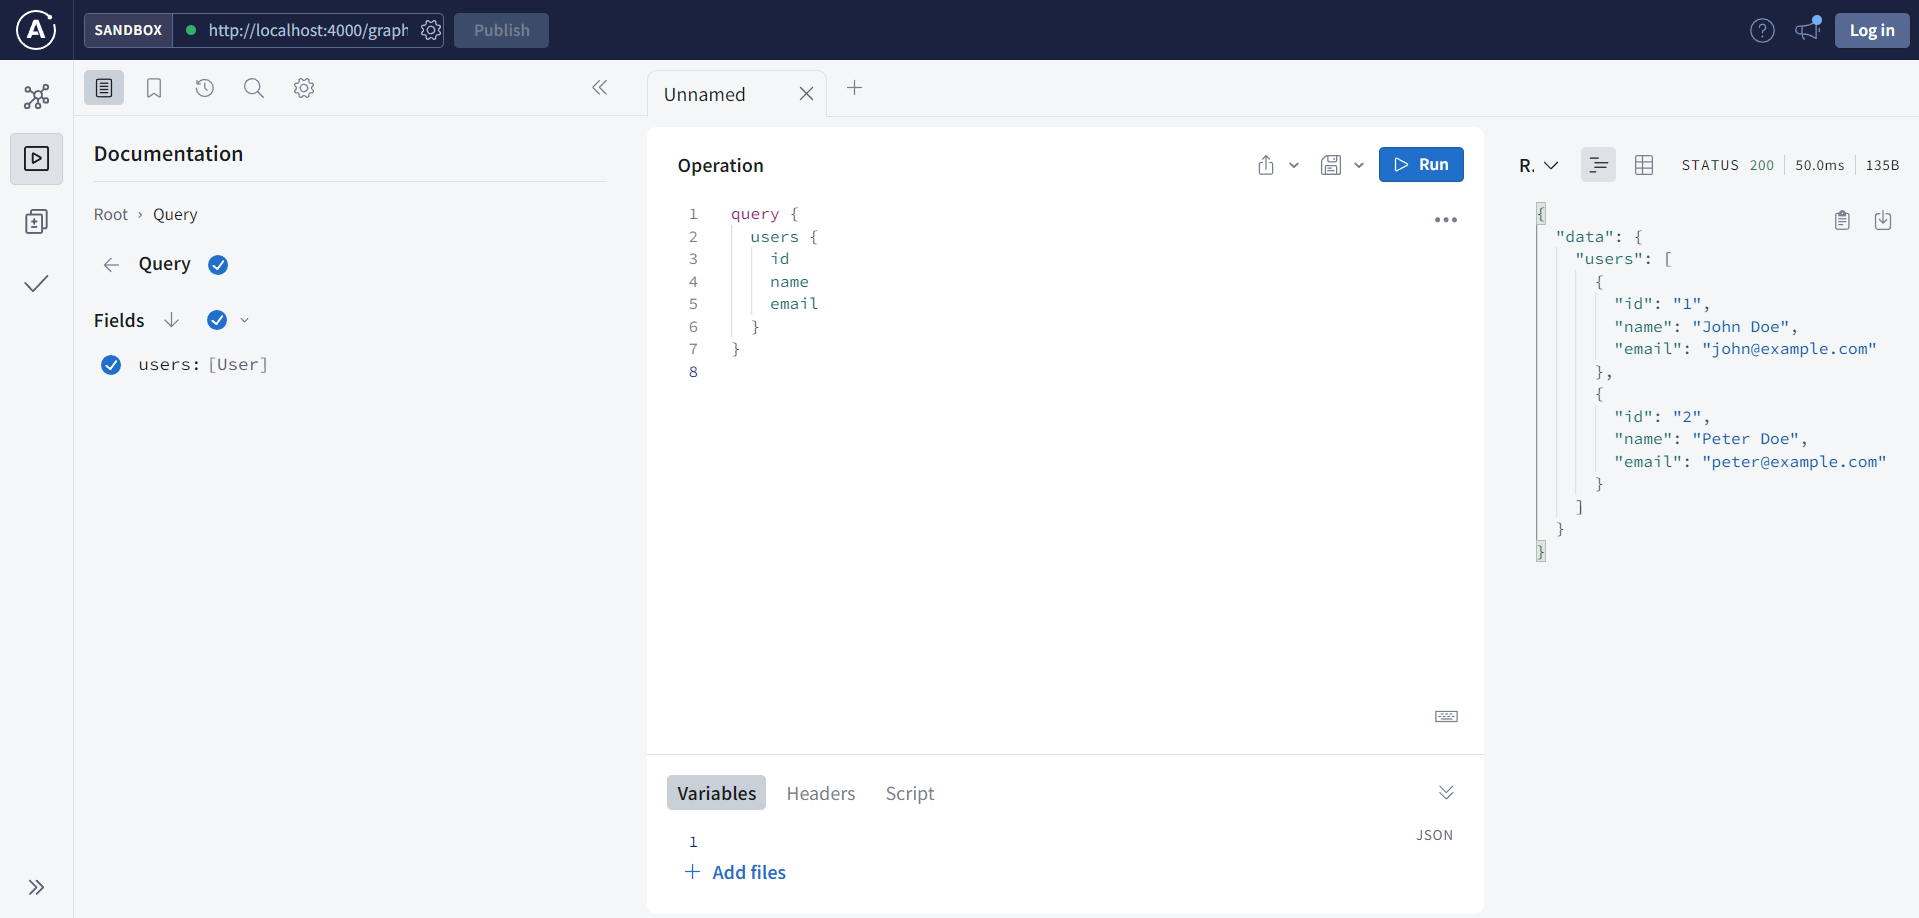This screenshot has width=1919, height=918.
Task: Open operation editor three-dot menu
Action: coord(1446,220)
